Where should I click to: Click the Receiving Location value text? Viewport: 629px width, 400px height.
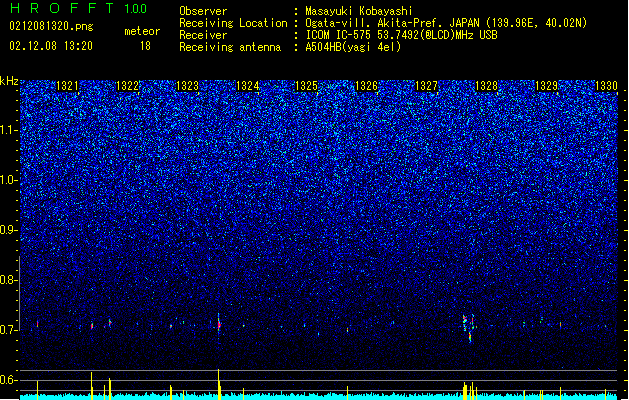point(446,23)
